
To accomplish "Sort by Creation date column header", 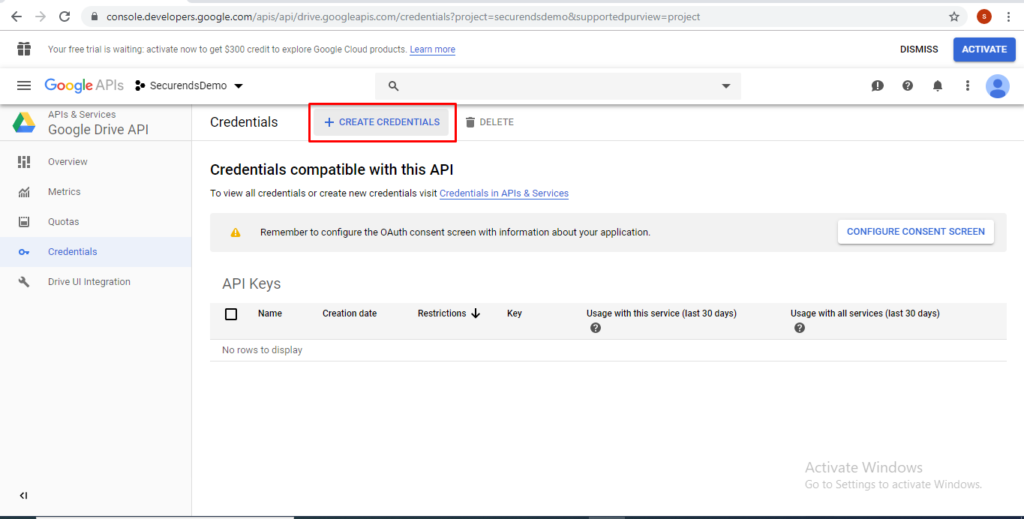I will [x=349, y=313].
